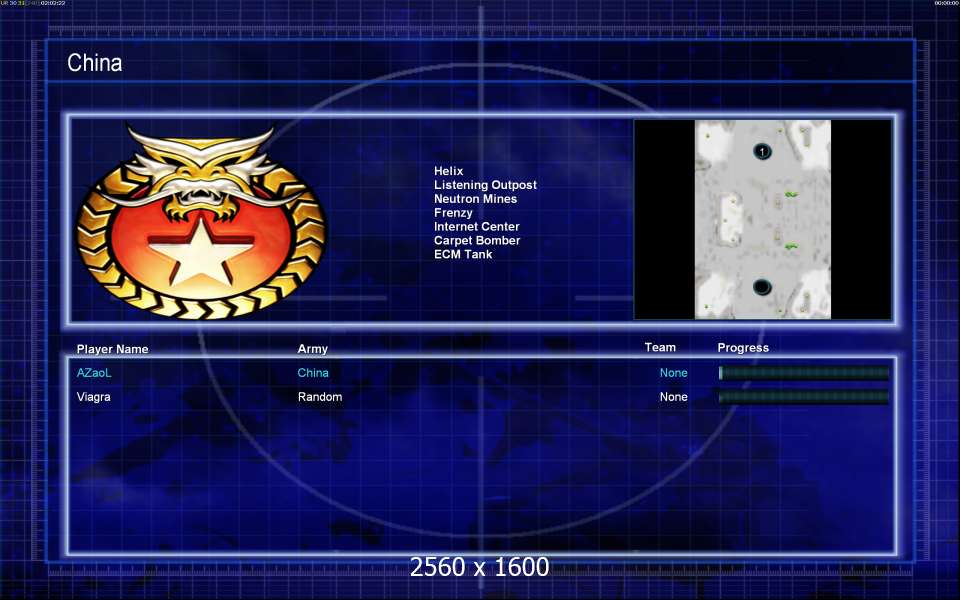Viewport: 960px width, 600px height.
Task: Click the Team column header
Action: tap(660, 347)
